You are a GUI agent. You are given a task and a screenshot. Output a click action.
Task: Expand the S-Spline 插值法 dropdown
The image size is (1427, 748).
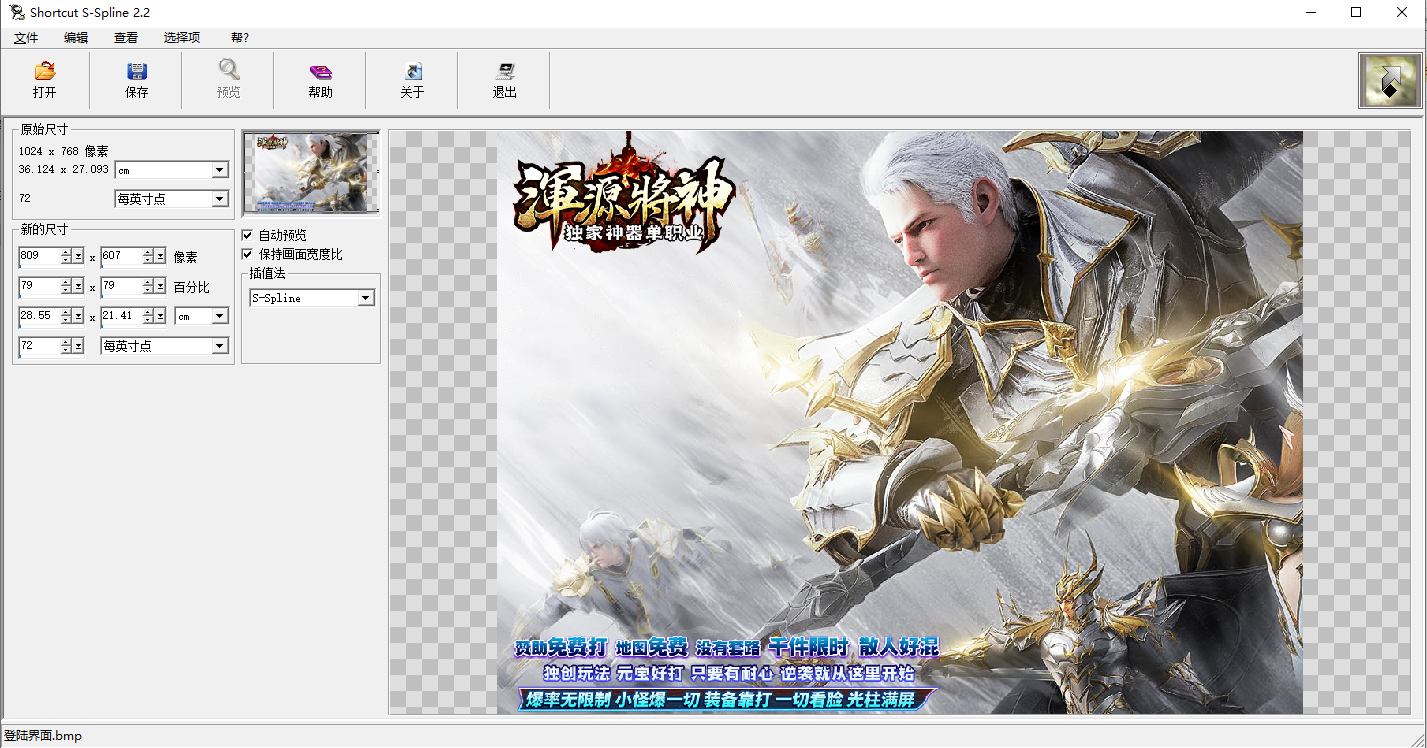point(365,298)
